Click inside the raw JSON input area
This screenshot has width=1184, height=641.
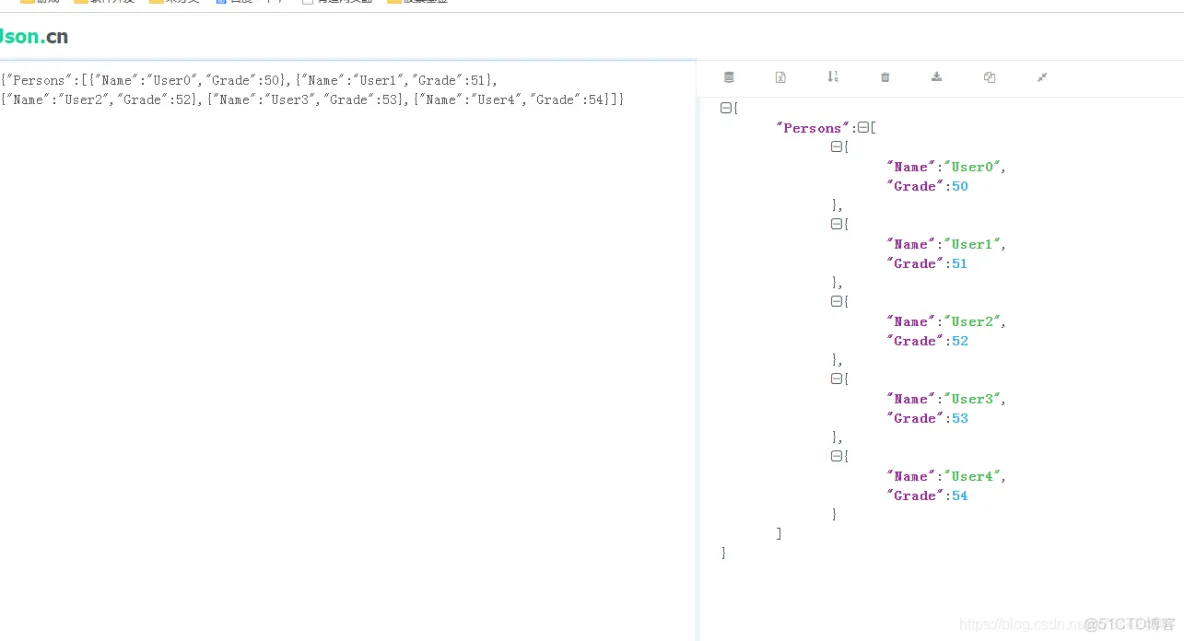click(x=347, y=350)
